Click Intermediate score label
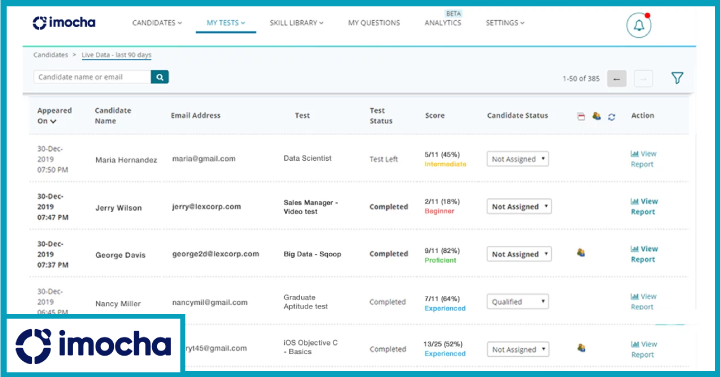Viewport: 720px width, 377px height. (x=445, y=164)
